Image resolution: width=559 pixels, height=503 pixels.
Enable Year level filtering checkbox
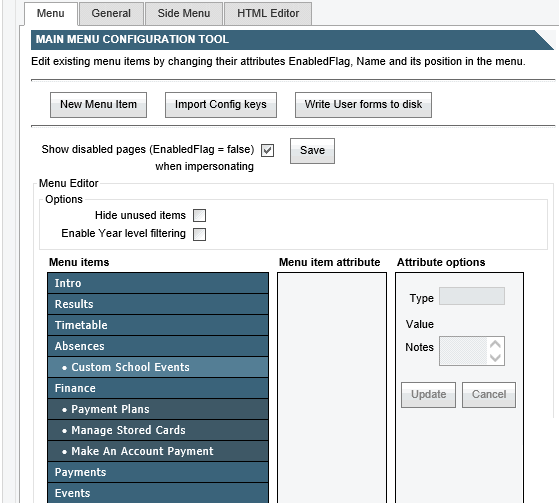(x=199, y=234)
